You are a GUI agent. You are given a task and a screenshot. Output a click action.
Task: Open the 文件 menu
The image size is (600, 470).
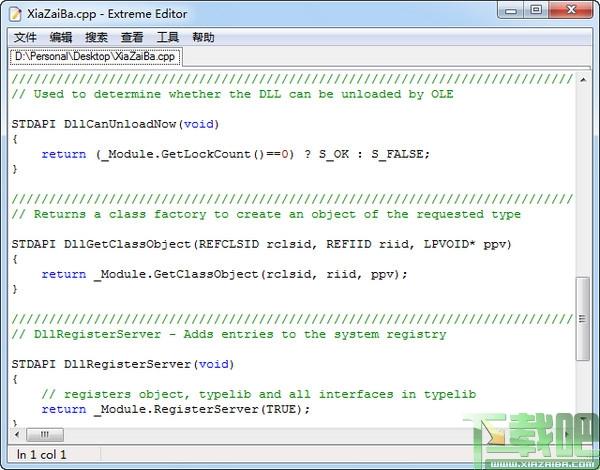(x=25, y=37)
